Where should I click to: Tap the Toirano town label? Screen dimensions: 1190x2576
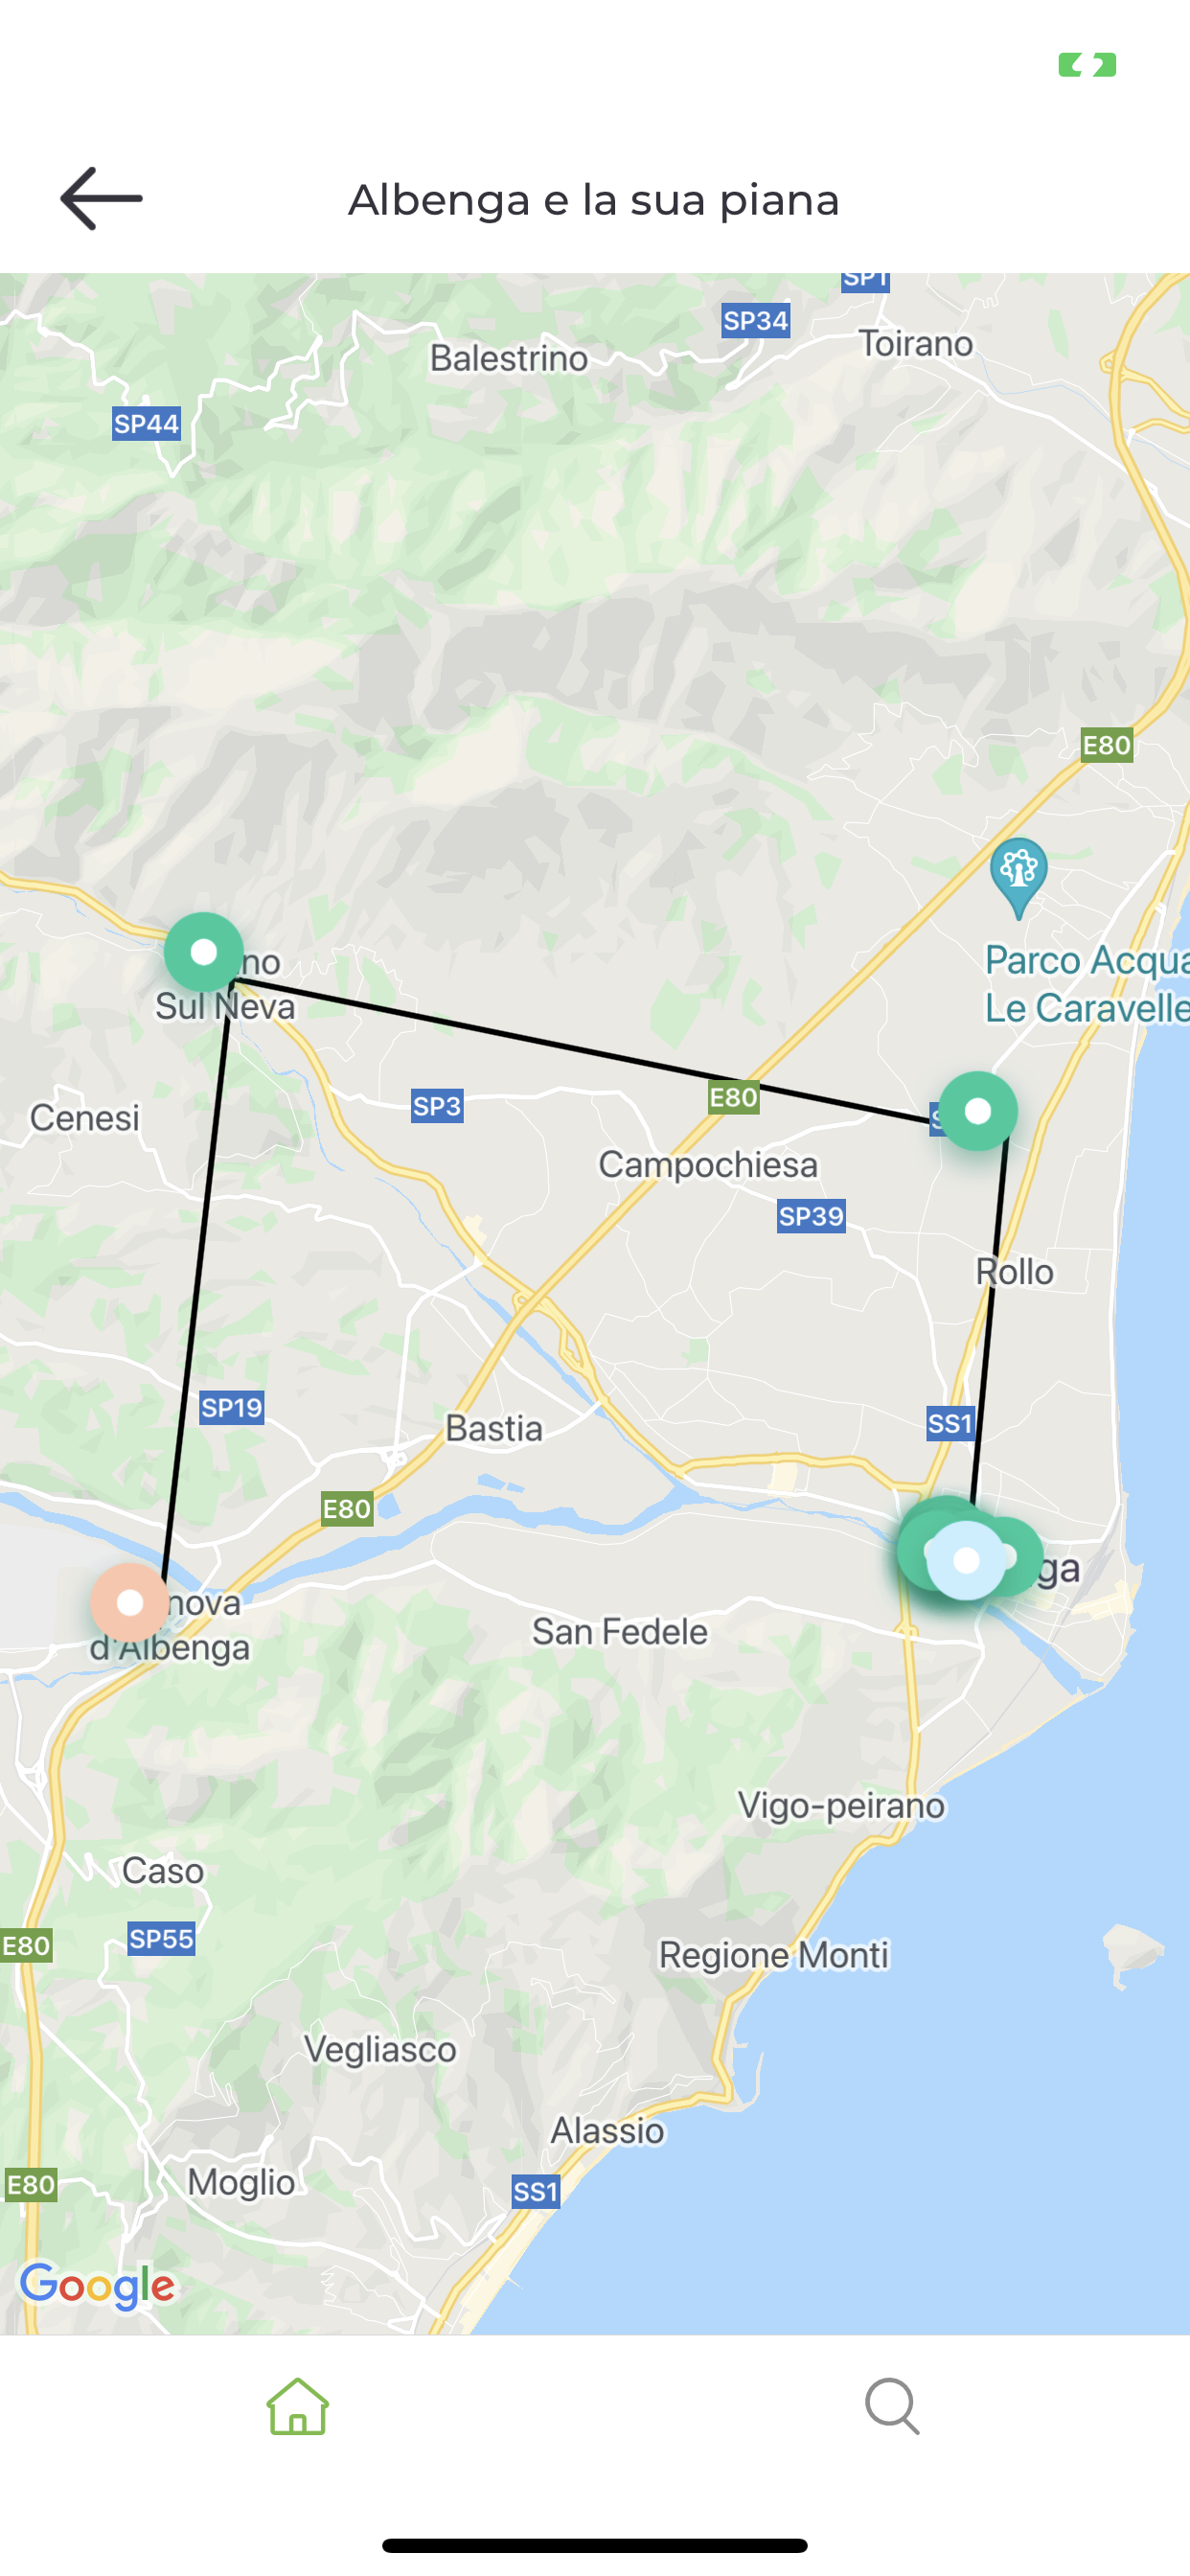pyautogui.click(x=916, y=344)
